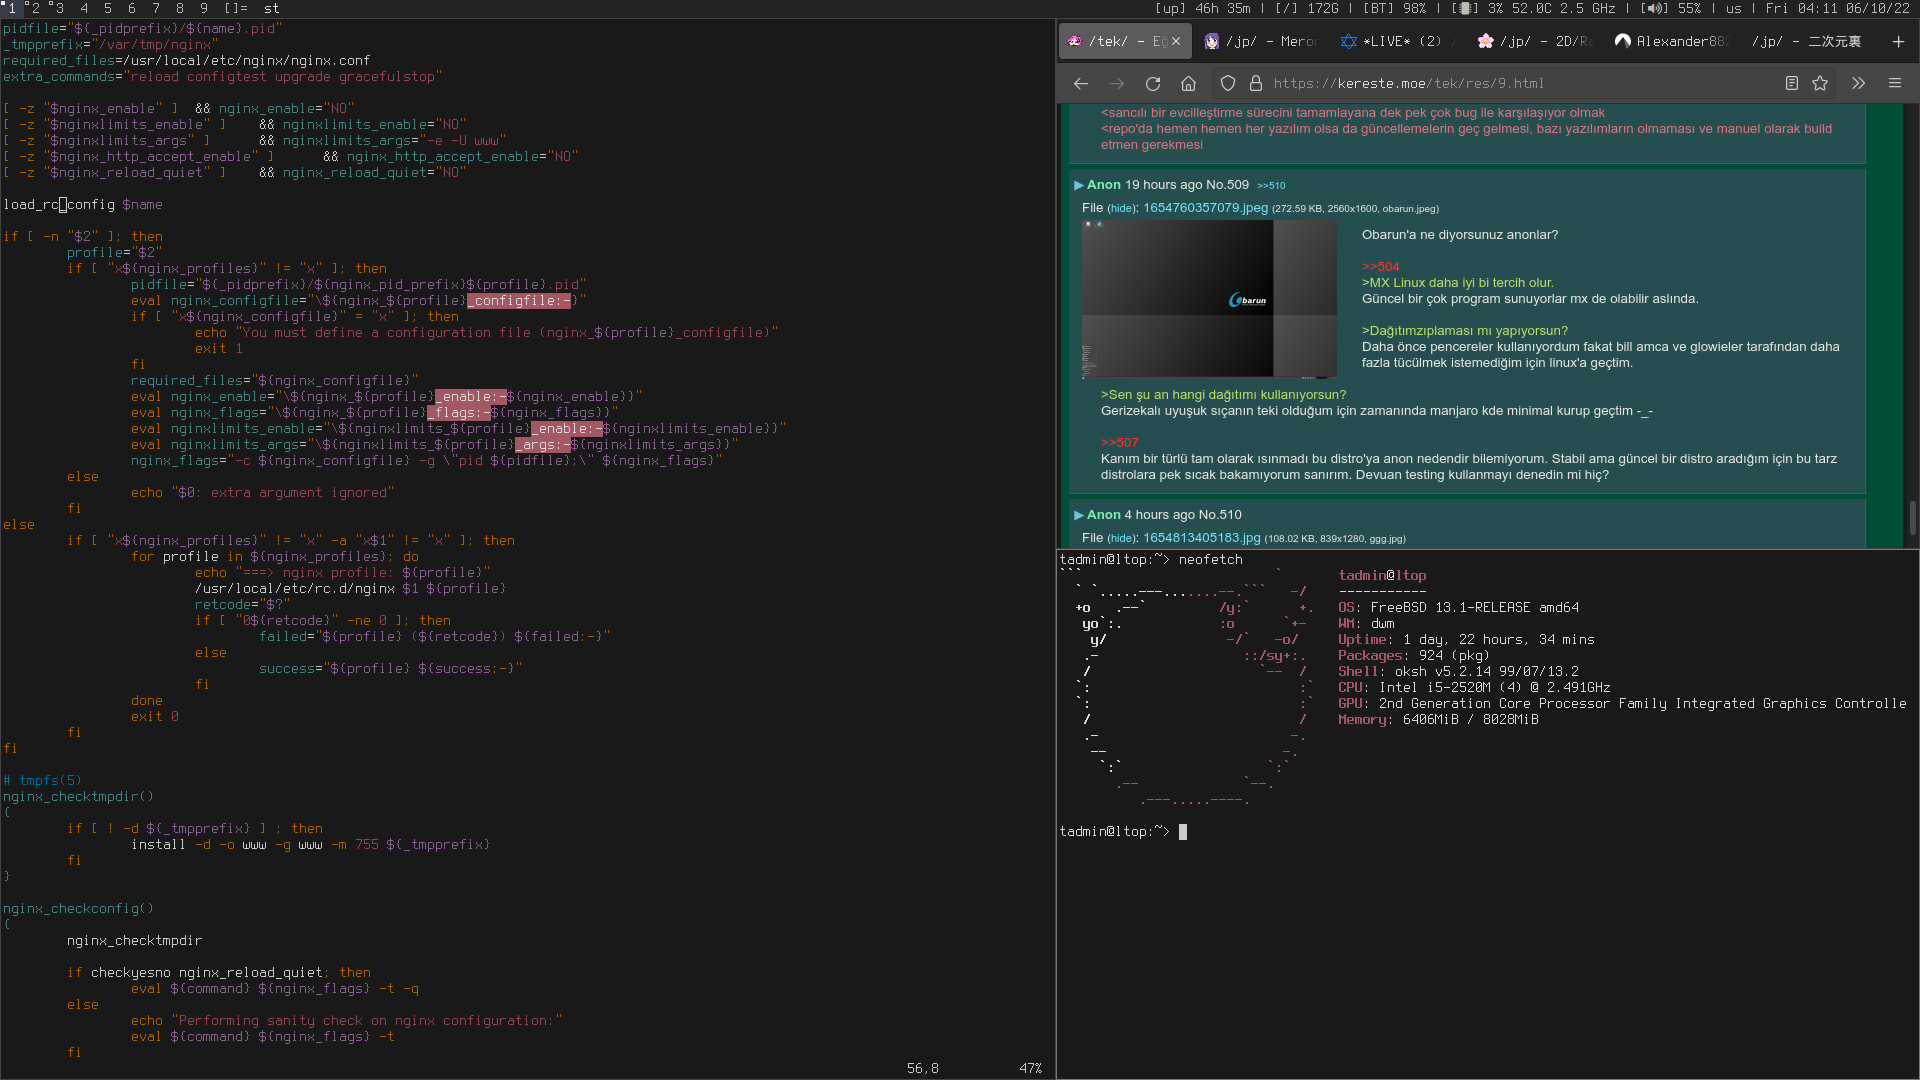Click the browser forward arrow
This screenshot has height=1080, width=1920.
(1117, 84)
